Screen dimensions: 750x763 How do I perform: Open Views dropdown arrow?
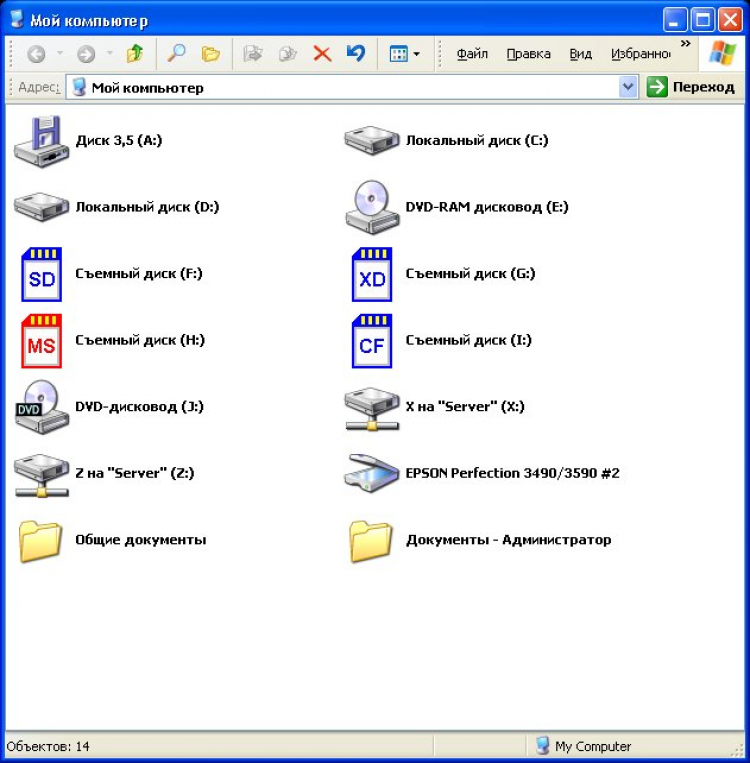[417, 54]
